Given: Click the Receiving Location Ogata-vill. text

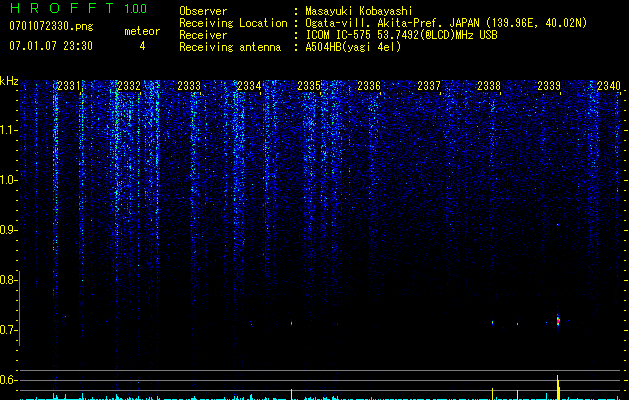Looking at the screenshot, I should pos(446,23).
